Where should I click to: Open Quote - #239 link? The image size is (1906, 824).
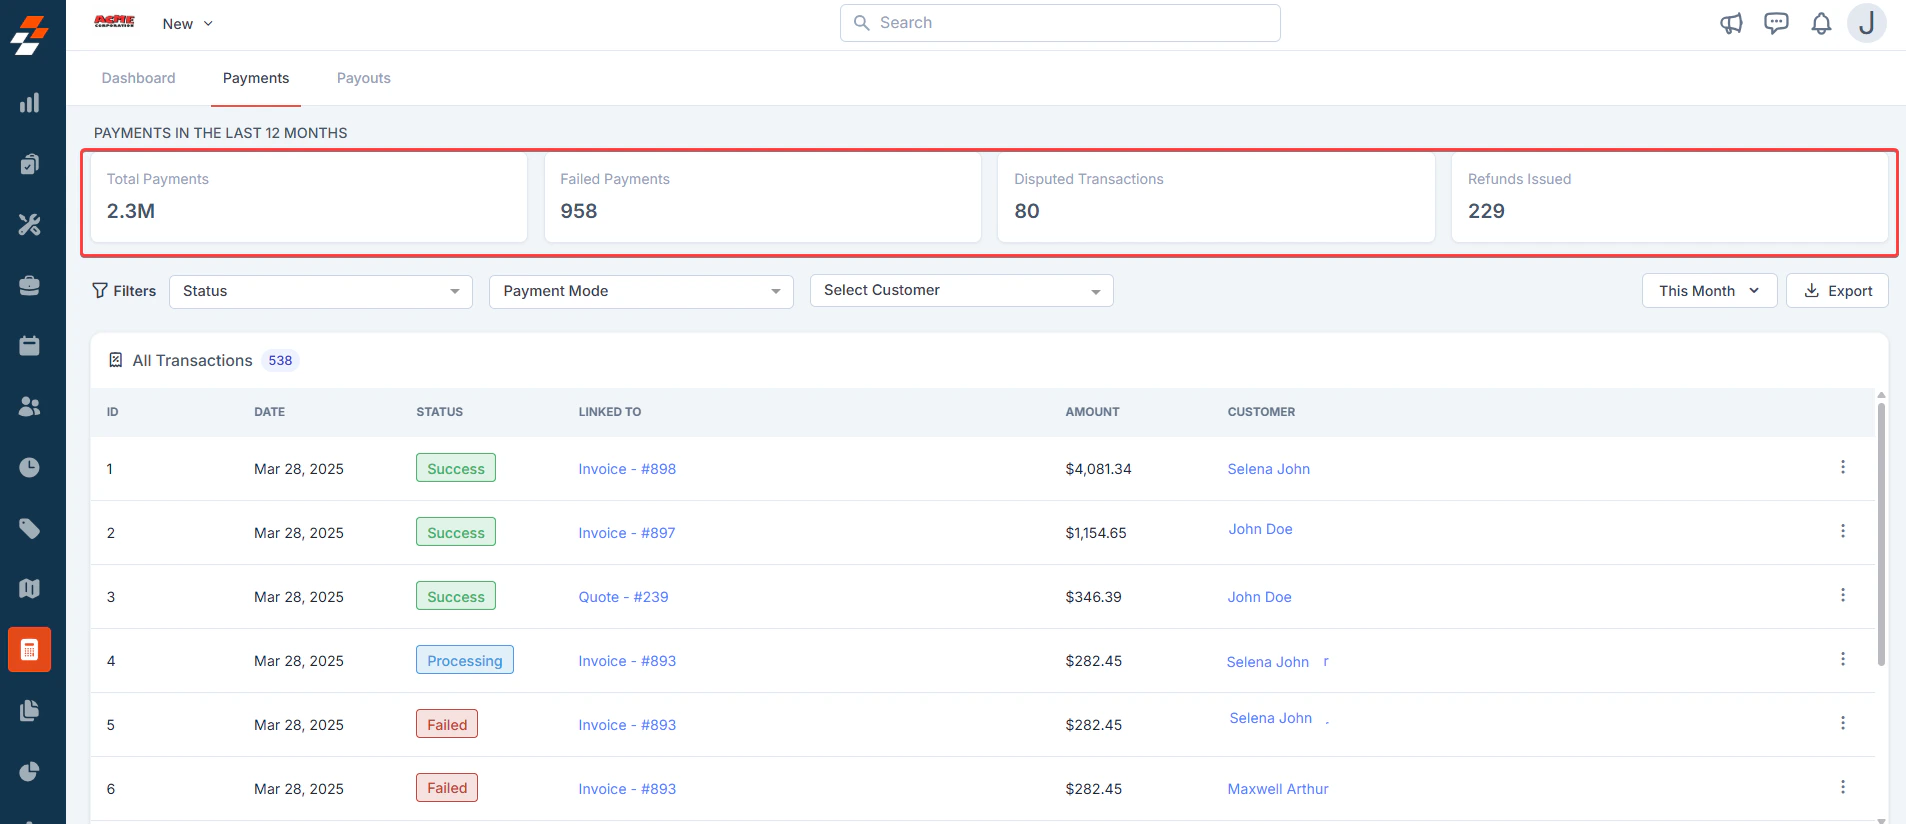(623, 597)
